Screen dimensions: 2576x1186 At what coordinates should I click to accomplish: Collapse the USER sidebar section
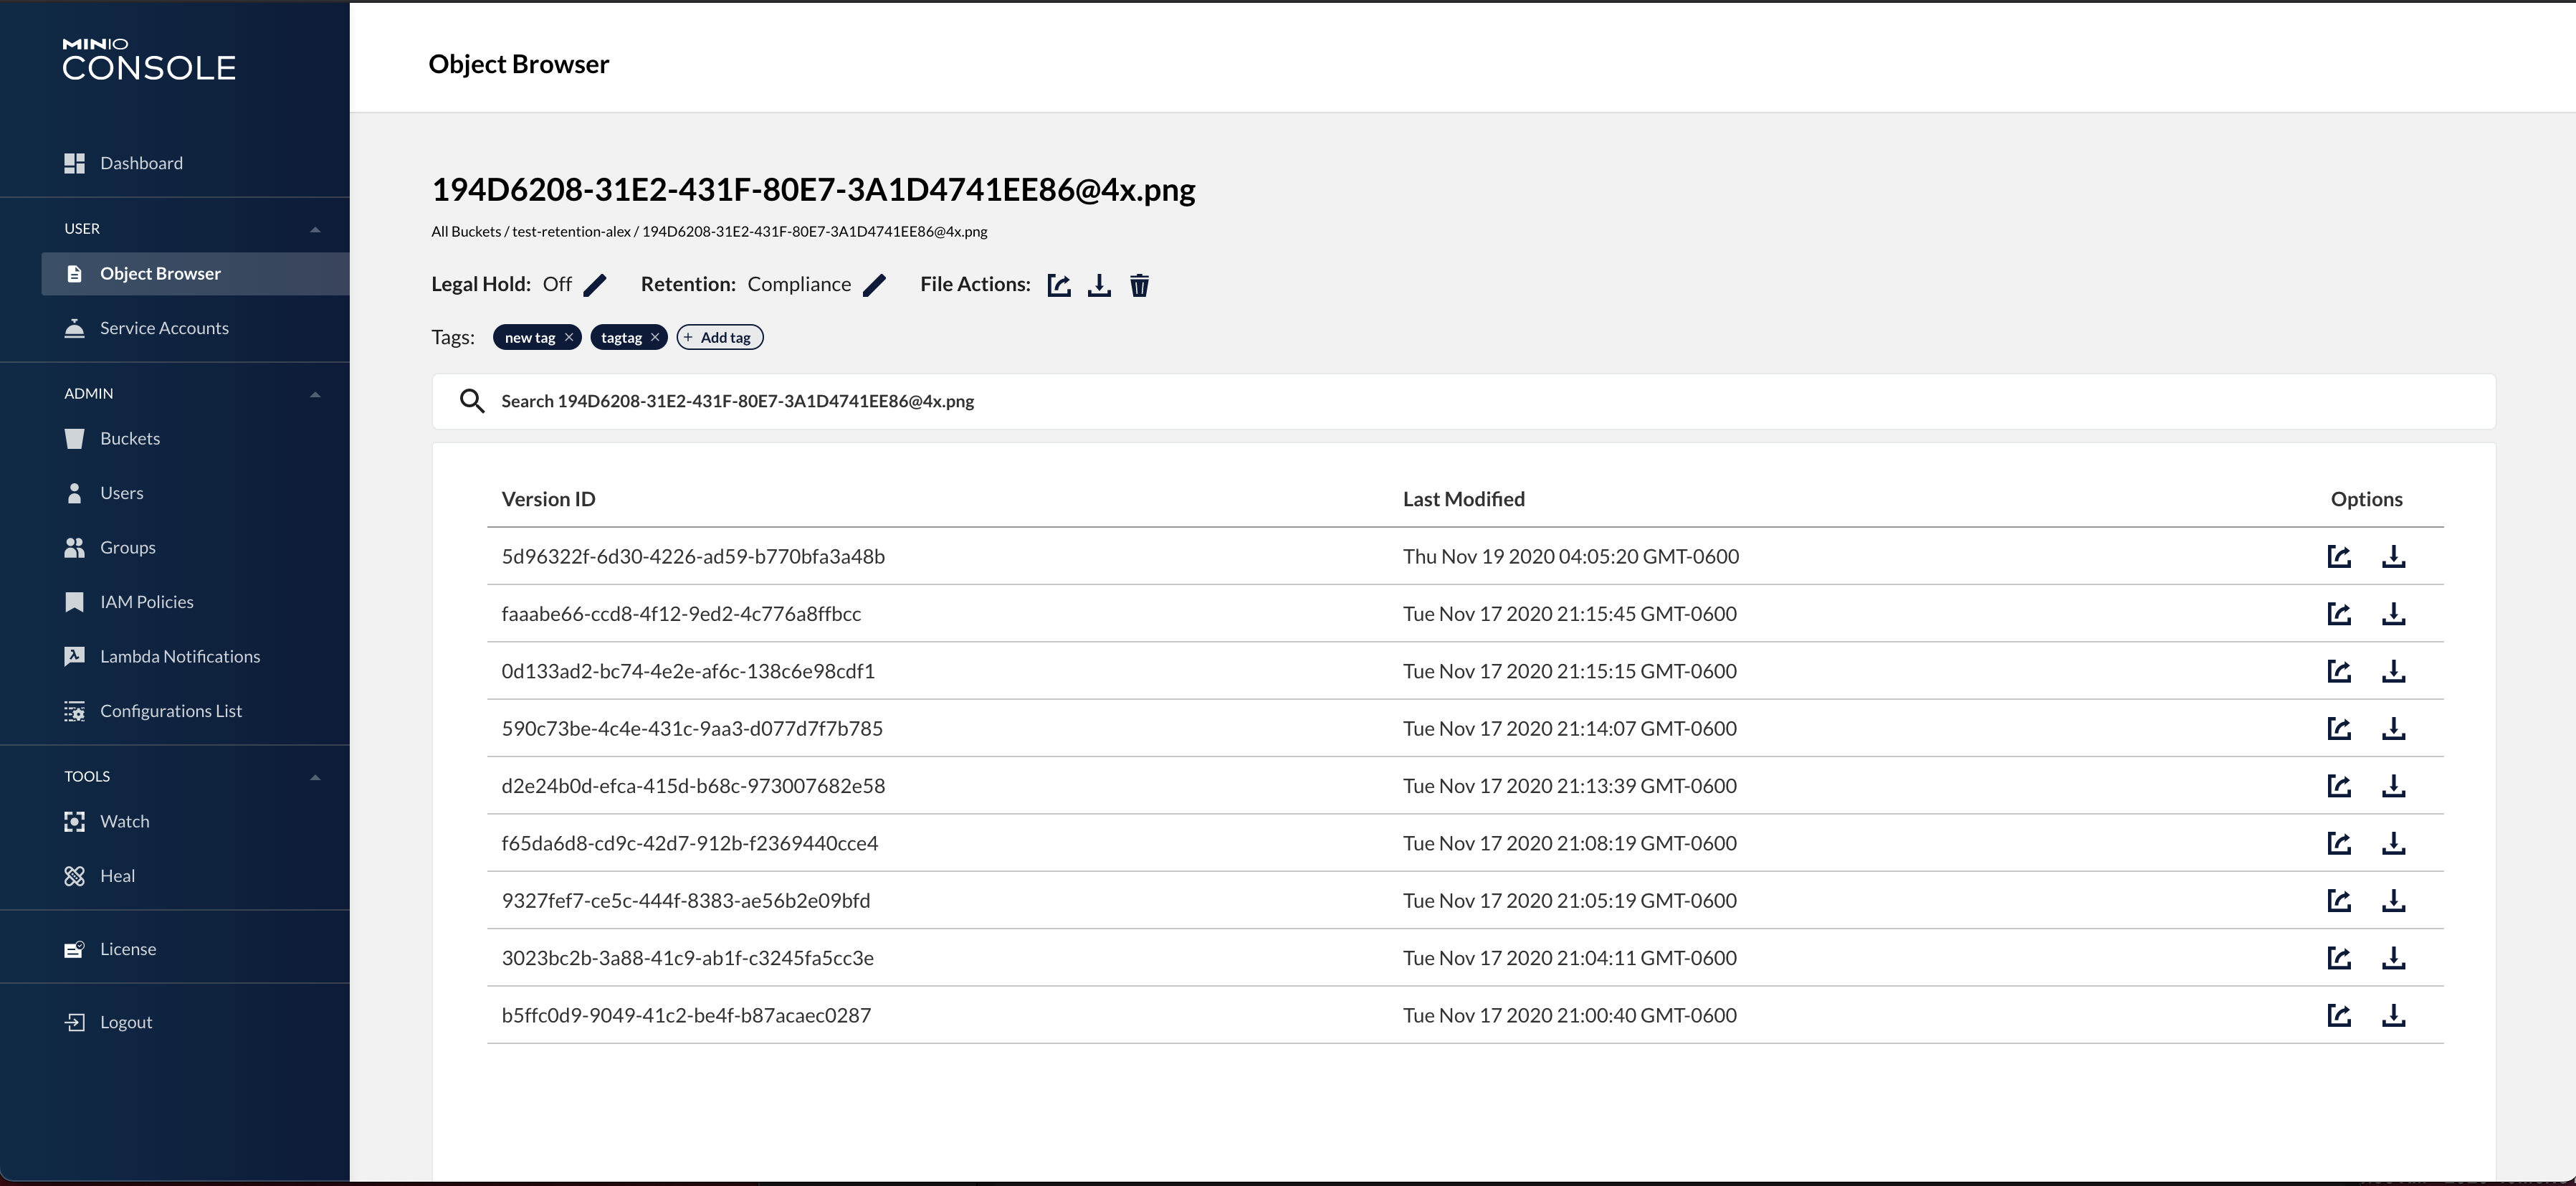[315, 229]
